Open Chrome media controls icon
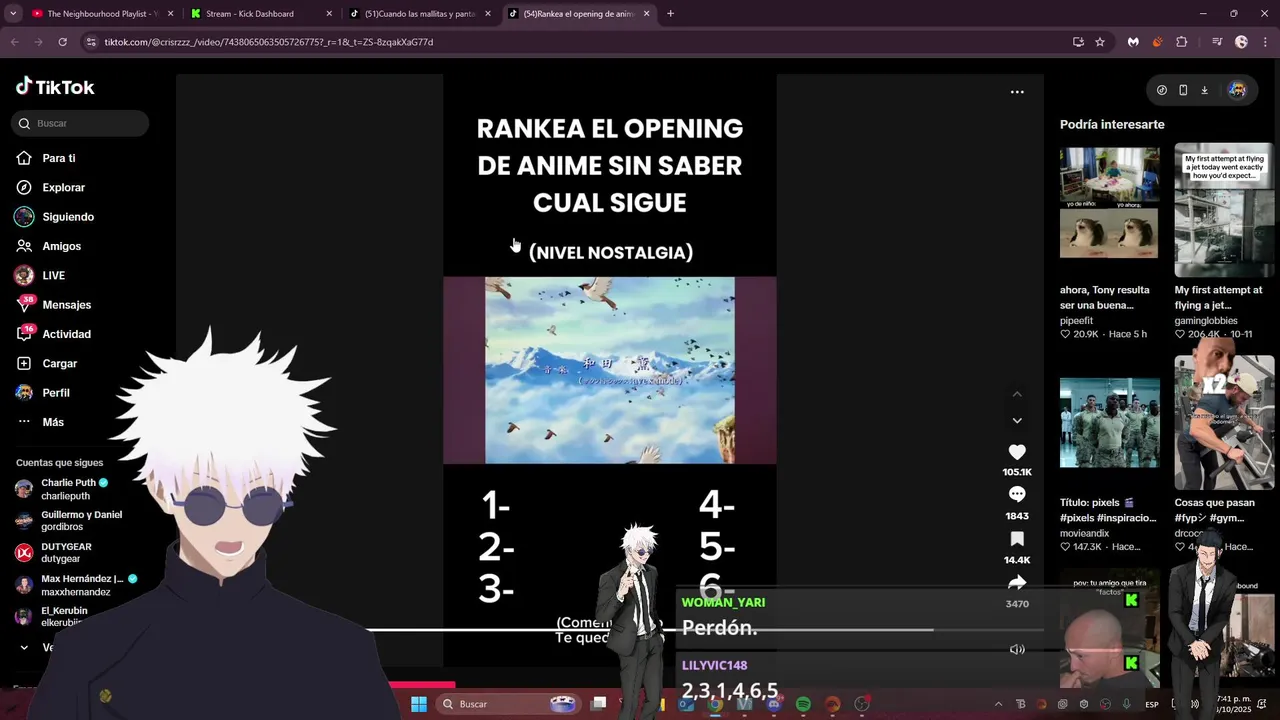 click(1217, 42)
